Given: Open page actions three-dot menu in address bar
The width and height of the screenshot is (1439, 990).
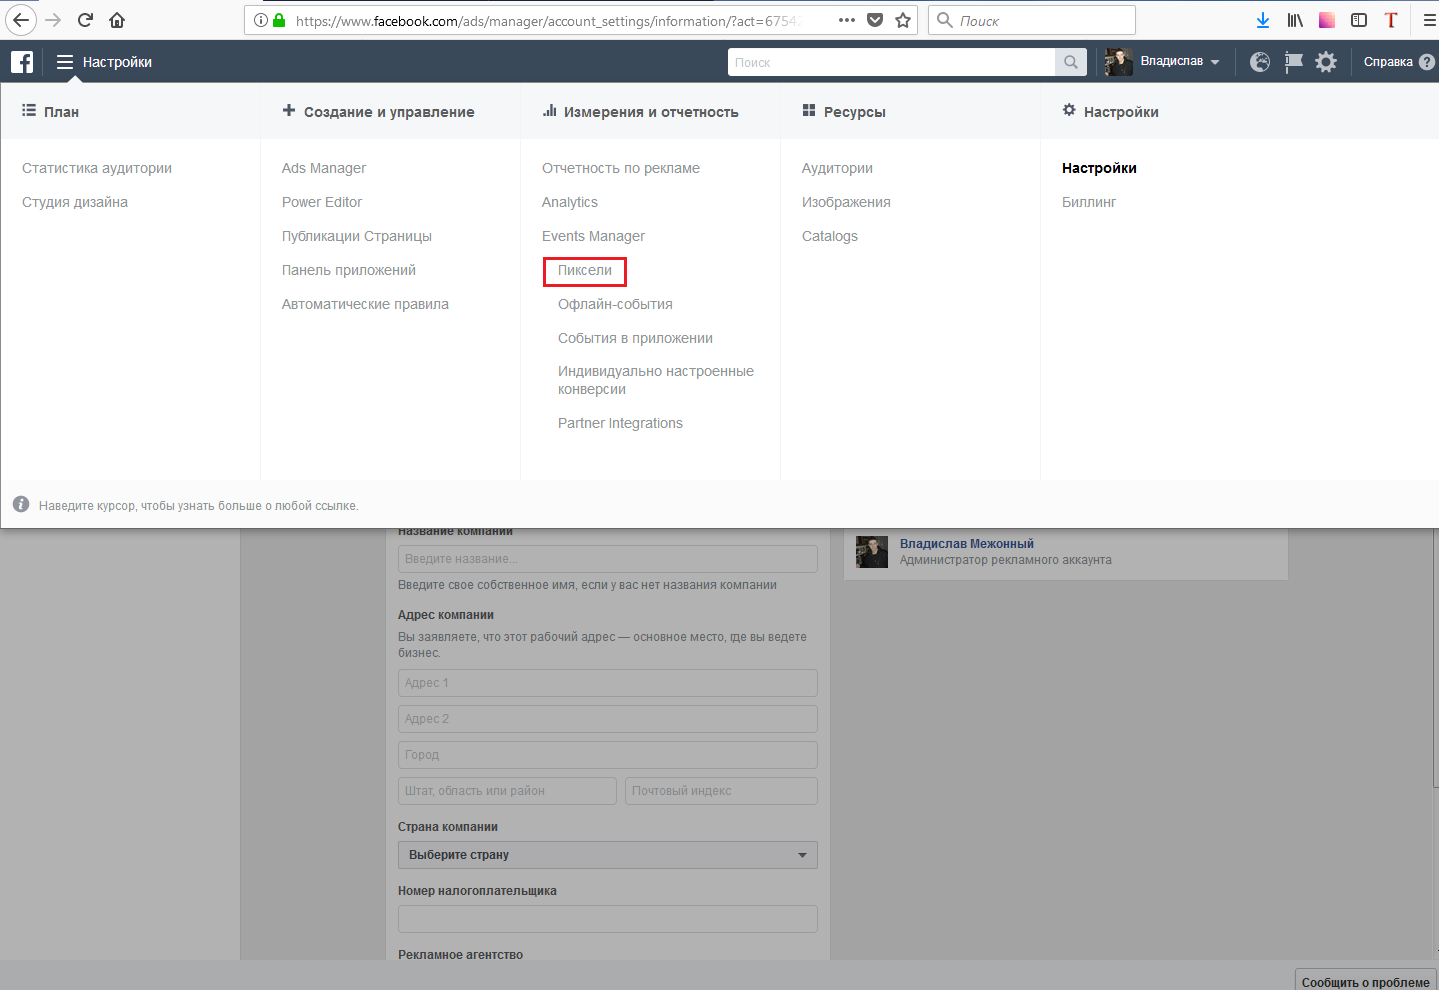Looking at the screenshot, I should pos(847,20).
